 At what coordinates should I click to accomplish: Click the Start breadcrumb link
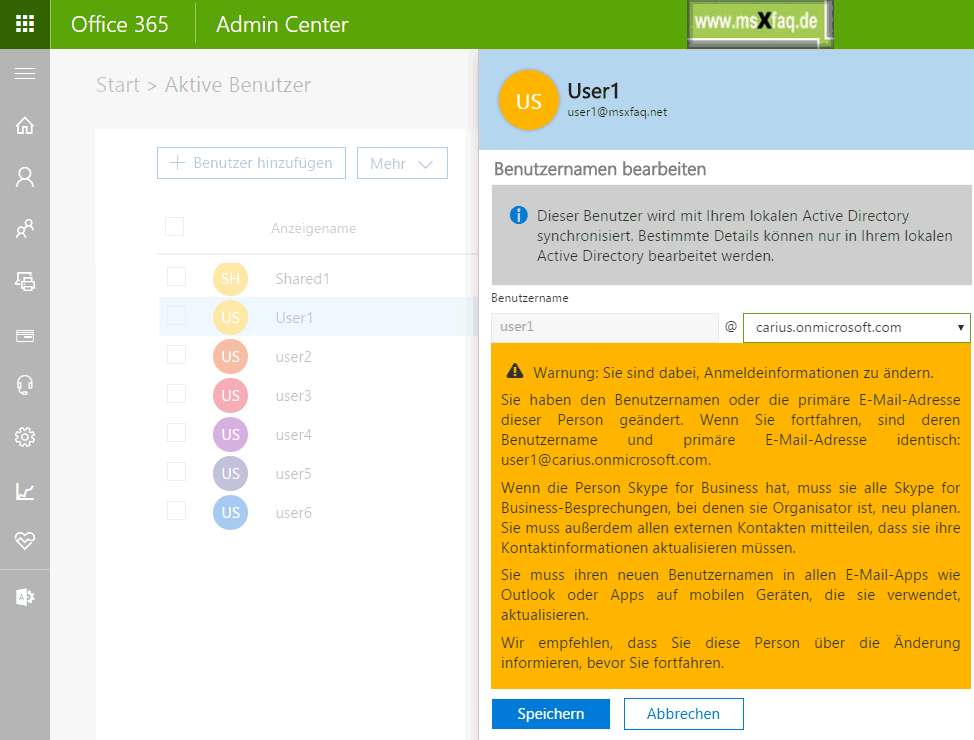click(x=118, y=85)
